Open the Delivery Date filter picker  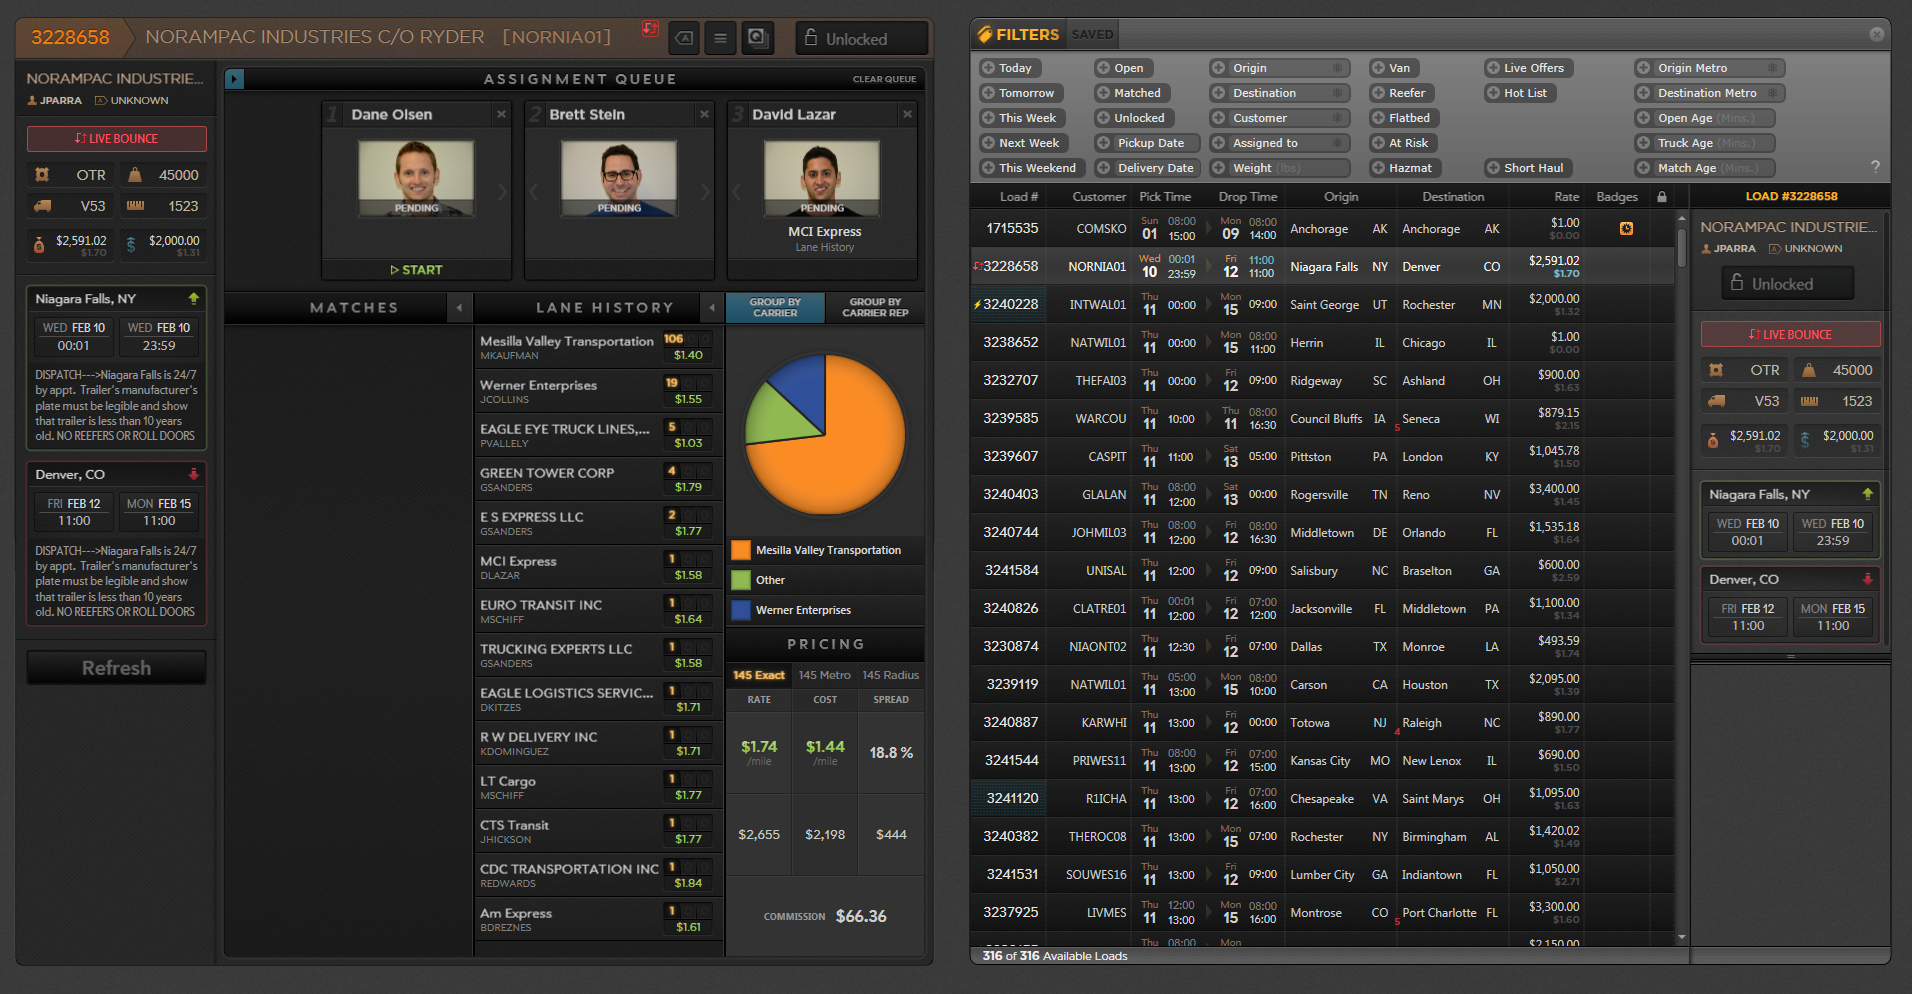click(1147, 168)
